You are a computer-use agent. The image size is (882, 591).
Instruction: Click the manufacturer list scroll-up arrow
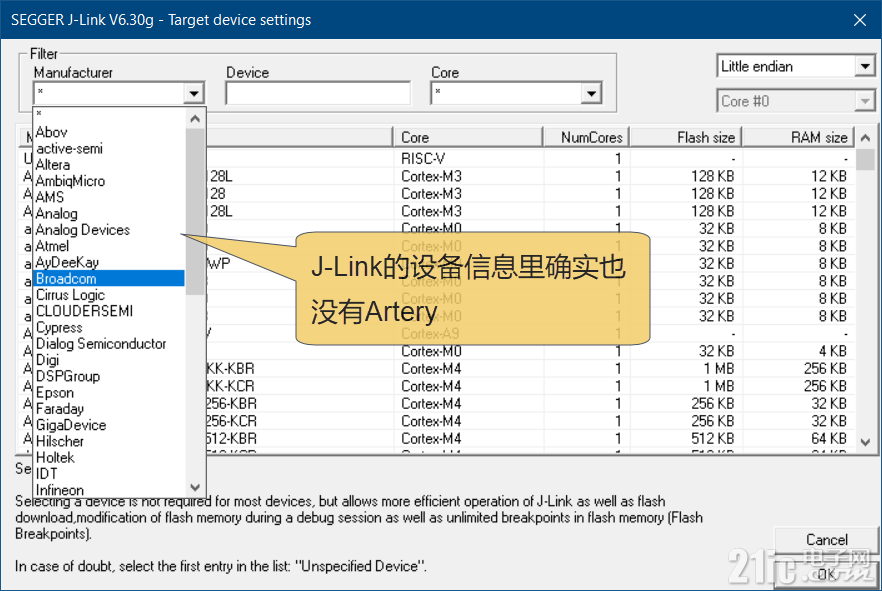pyautogui.click(x=195, y=119)
